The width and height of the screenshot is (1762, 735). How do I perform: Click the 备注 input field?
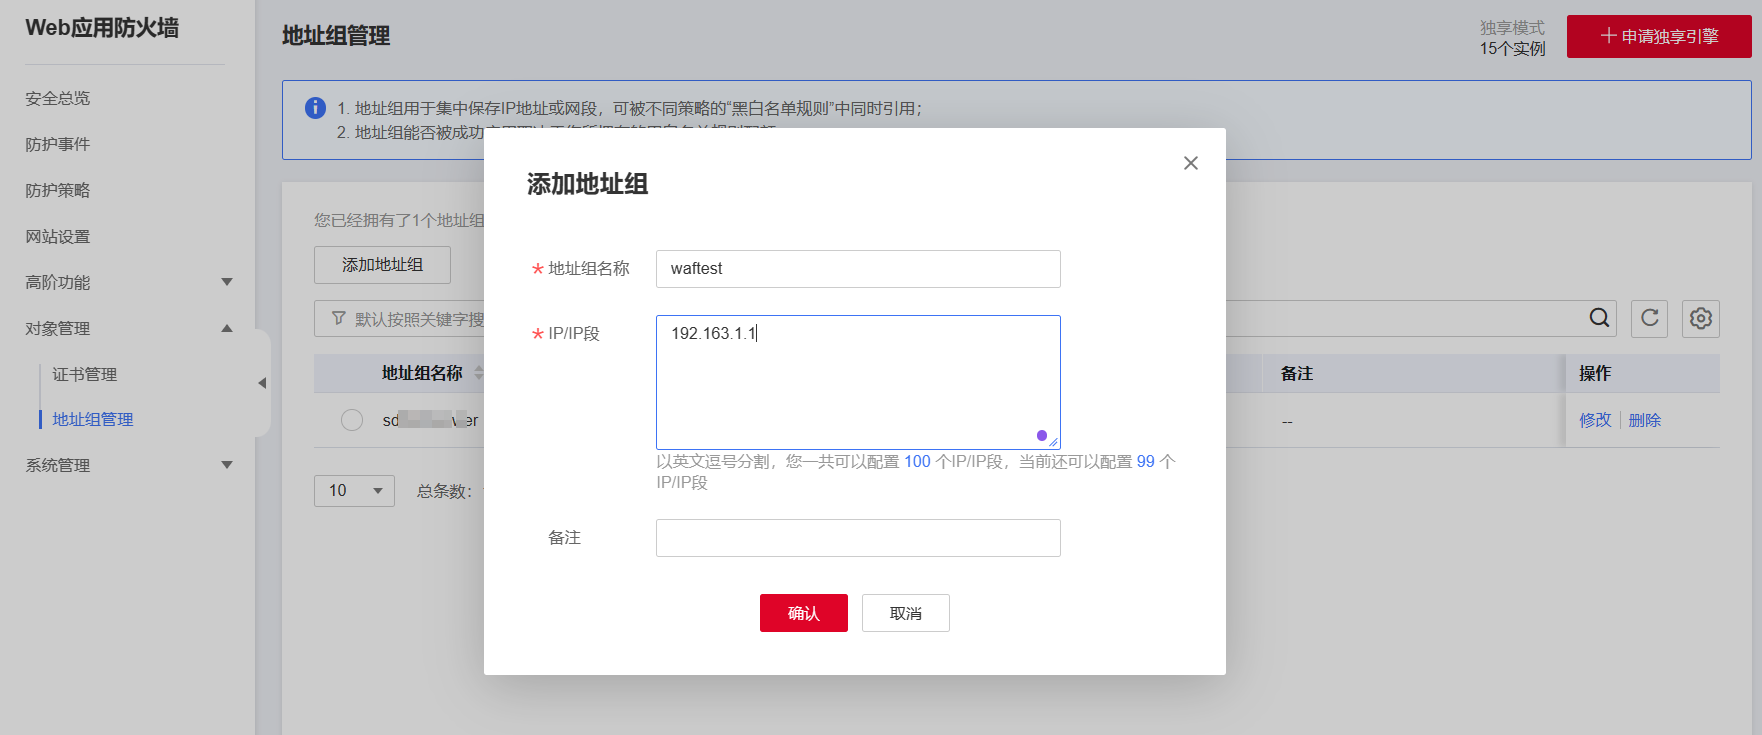[857, 538]
